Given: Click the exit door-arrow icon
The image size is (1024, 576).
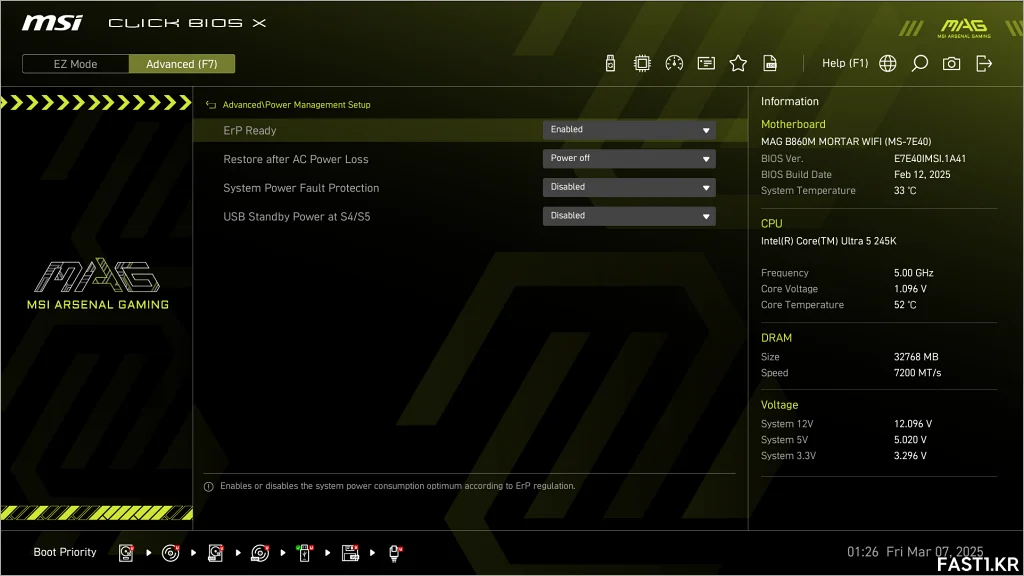Looking at the screenshot, I should [984, 63].
